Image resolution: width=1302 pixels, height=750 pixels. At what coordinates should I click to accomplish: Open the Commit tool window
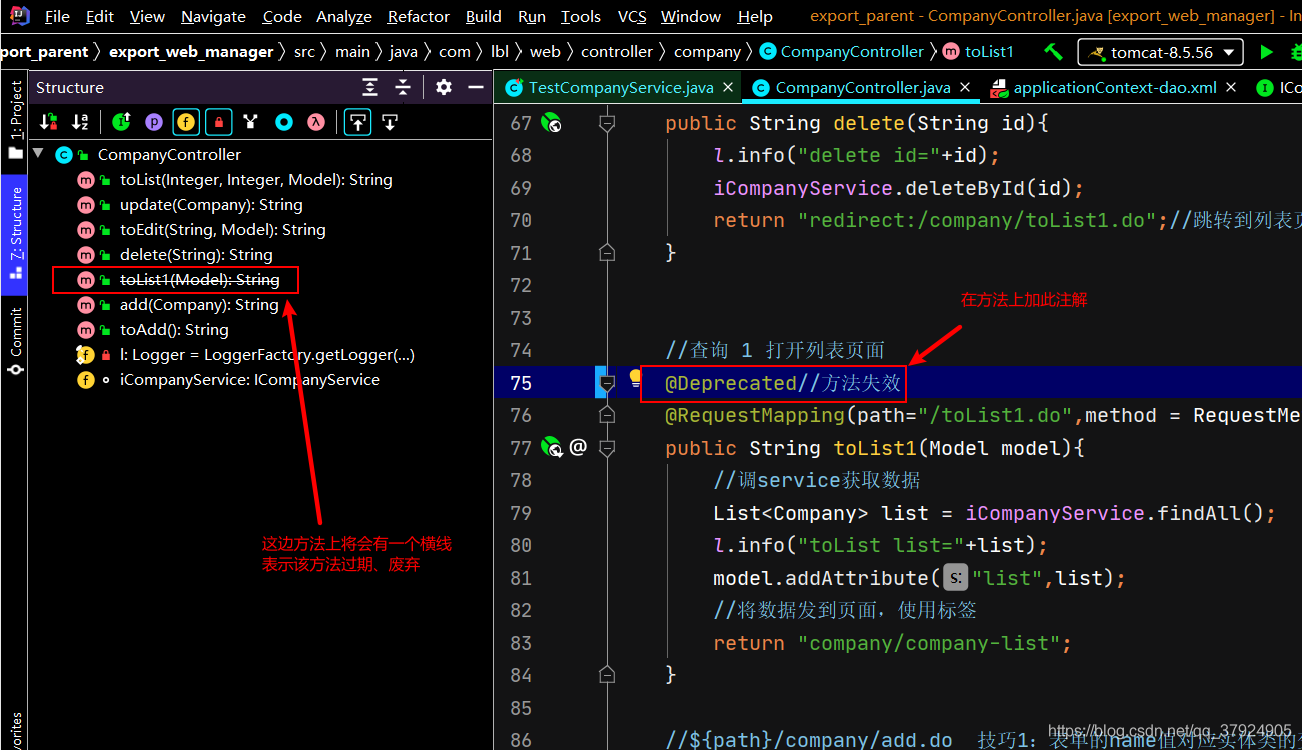pyautogui.click(x=15, y=342)
